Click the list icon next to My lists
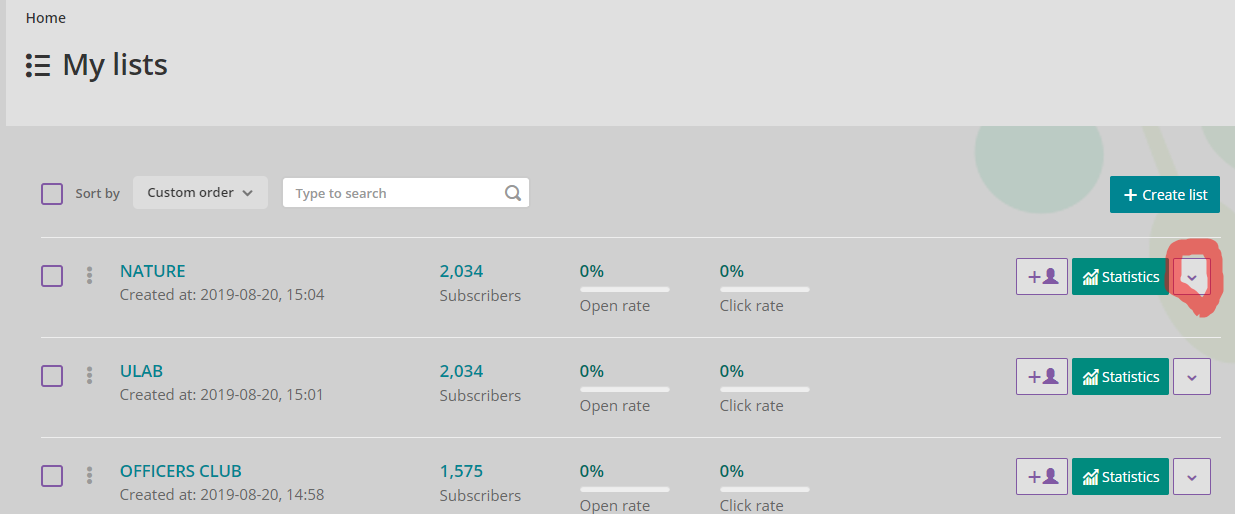This screenshot has width=1235, height=514. 38,66
